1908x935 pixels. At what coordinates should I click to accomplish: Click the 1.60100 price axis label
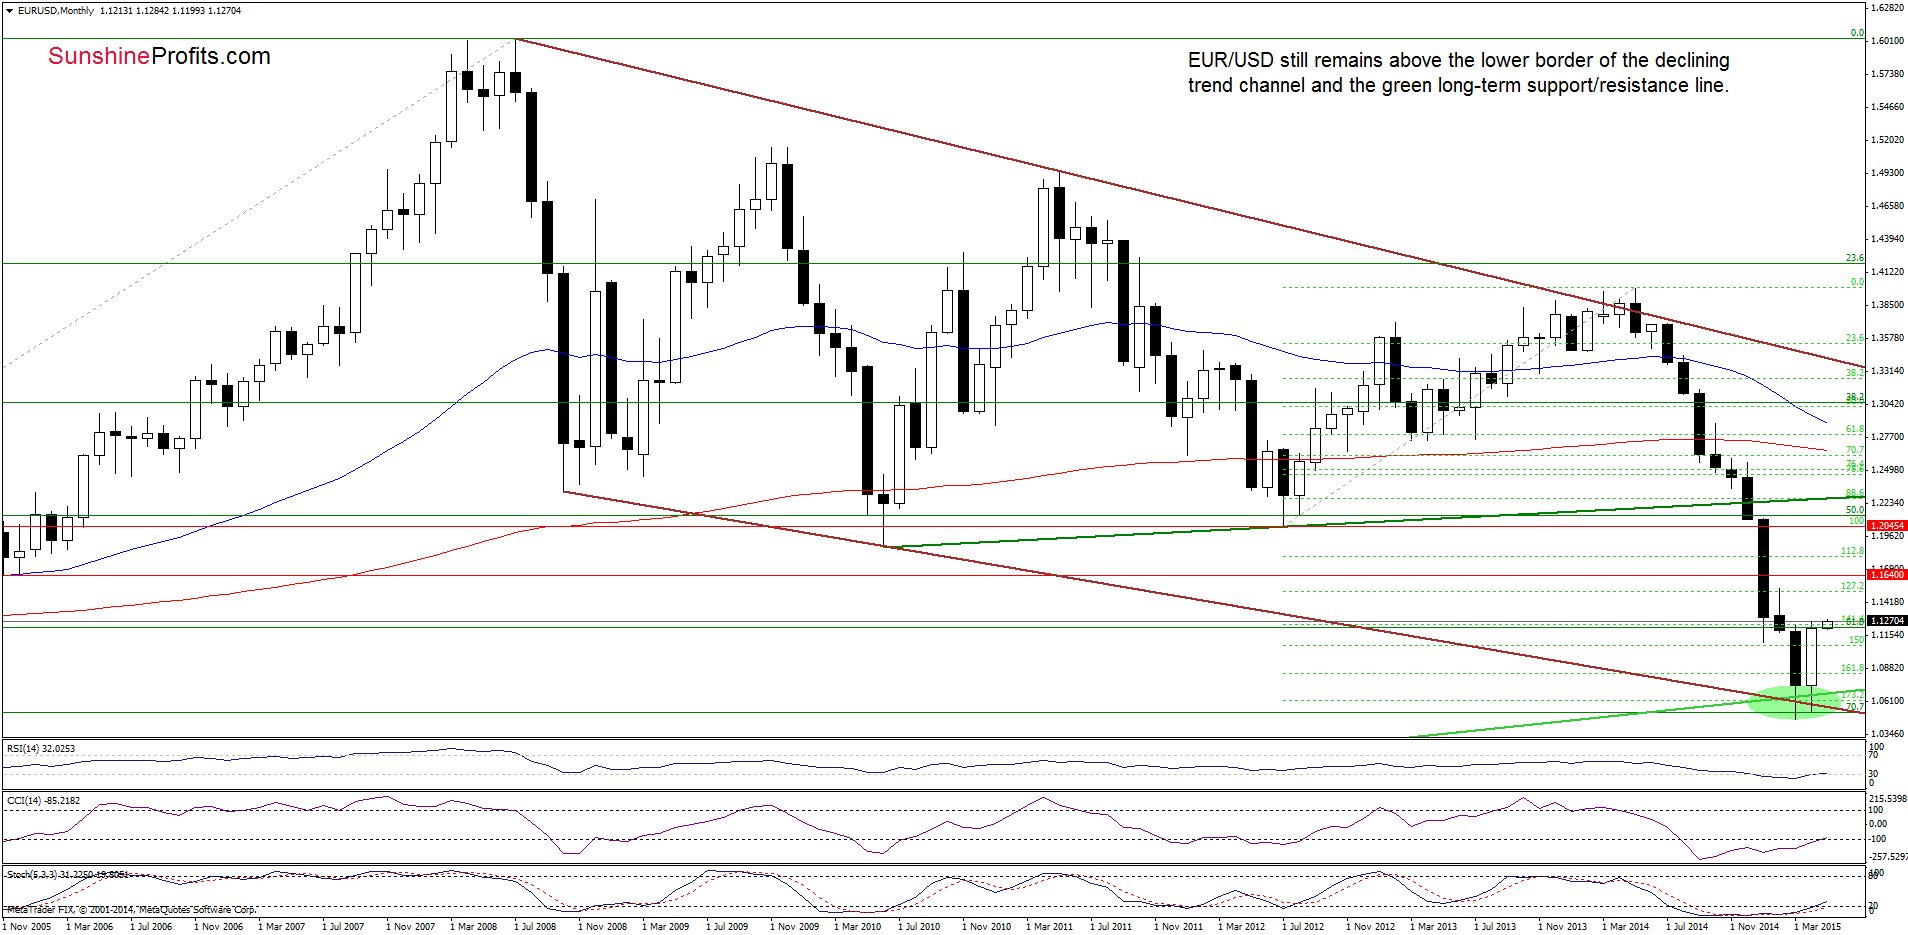click(1886, 41)
